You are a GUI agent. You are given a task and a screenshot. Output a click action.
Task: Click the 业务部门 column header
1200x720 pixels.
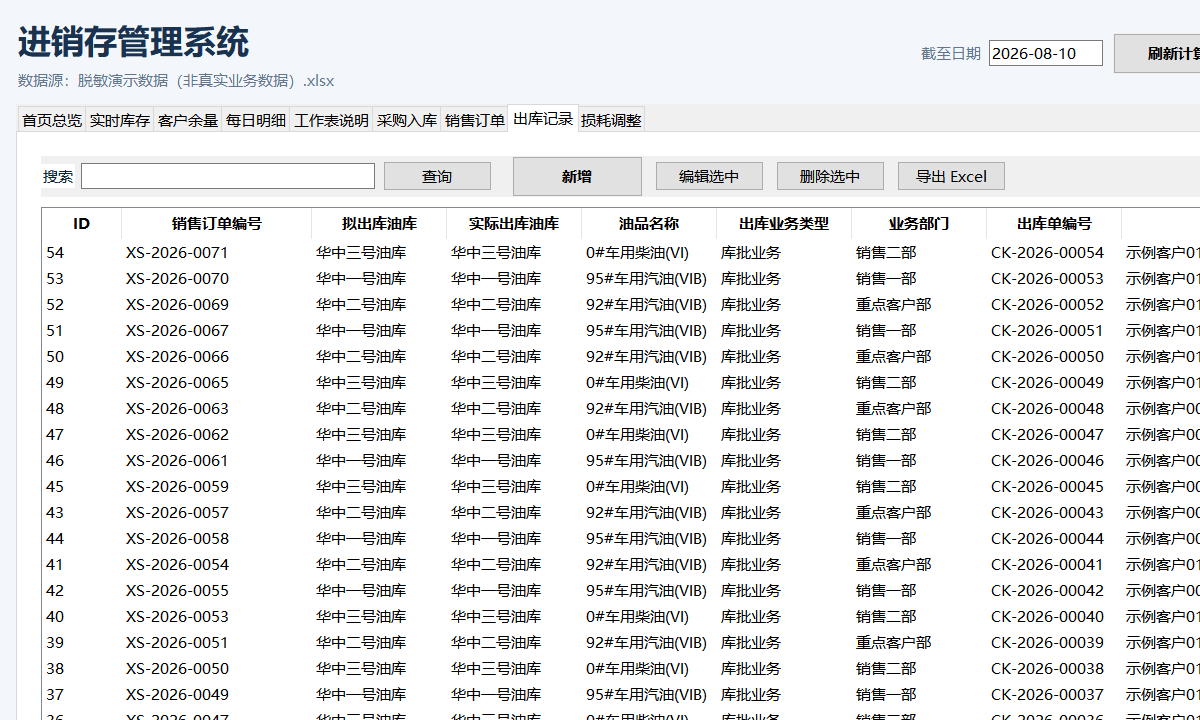pos(919,224)
